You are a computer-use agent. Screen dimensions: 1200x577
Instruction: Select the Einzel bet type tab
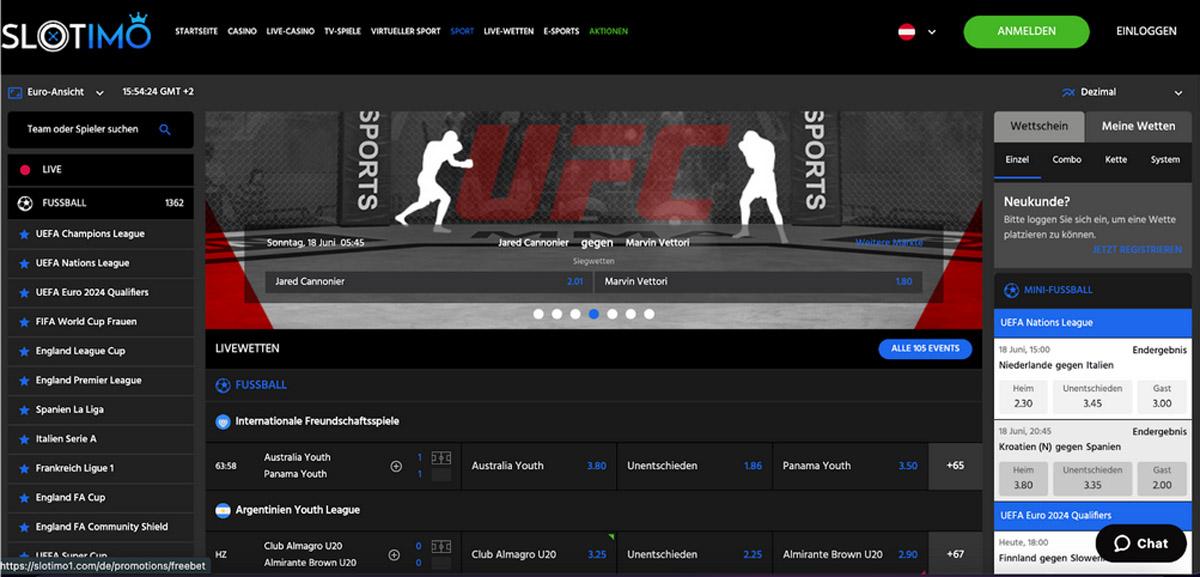(x=1017, y=160)
